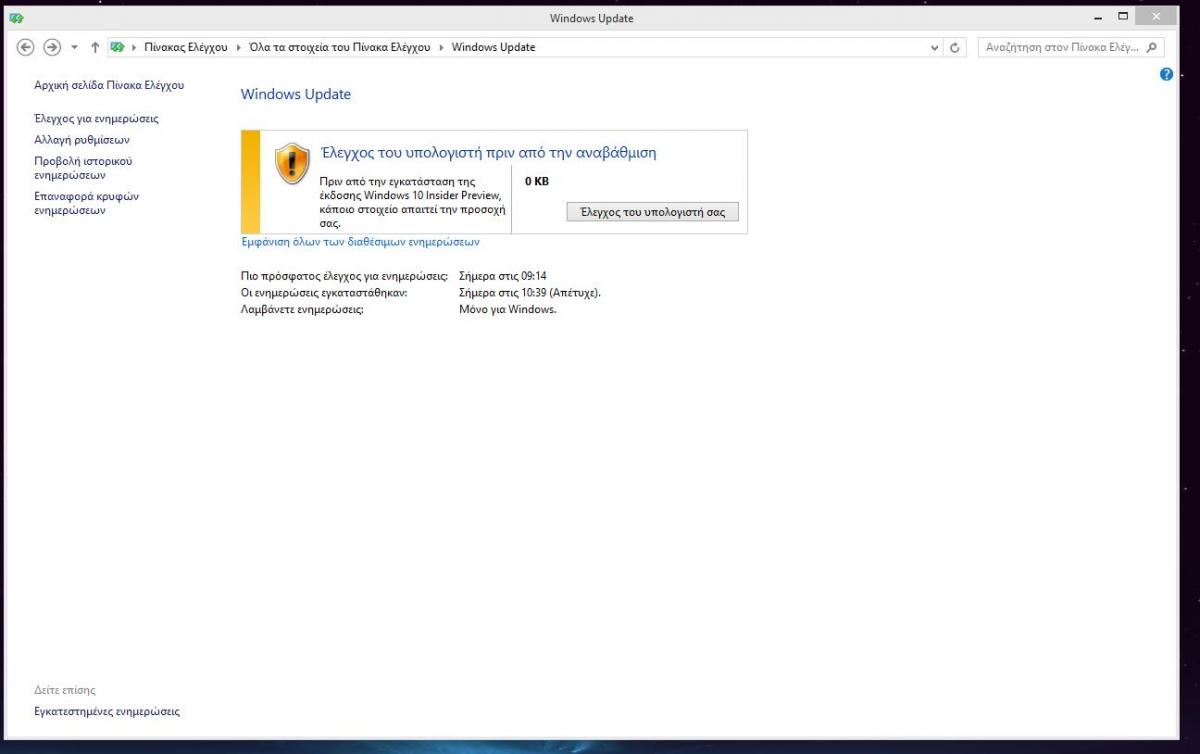The height and width of the screenshot is (754, 1200).
Task: Click the Μόνο για Windows text
Action: tap(507, 309)
